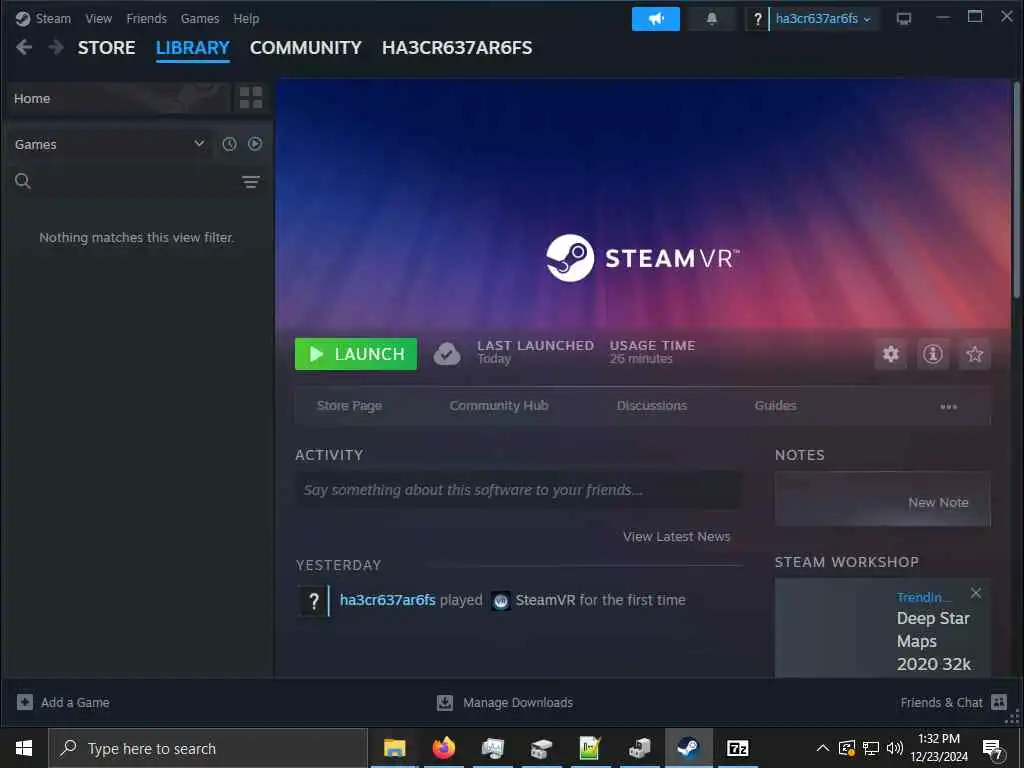Open SteamVR Store Page link
The image size is (1024, 768).
tap(349, 406)
